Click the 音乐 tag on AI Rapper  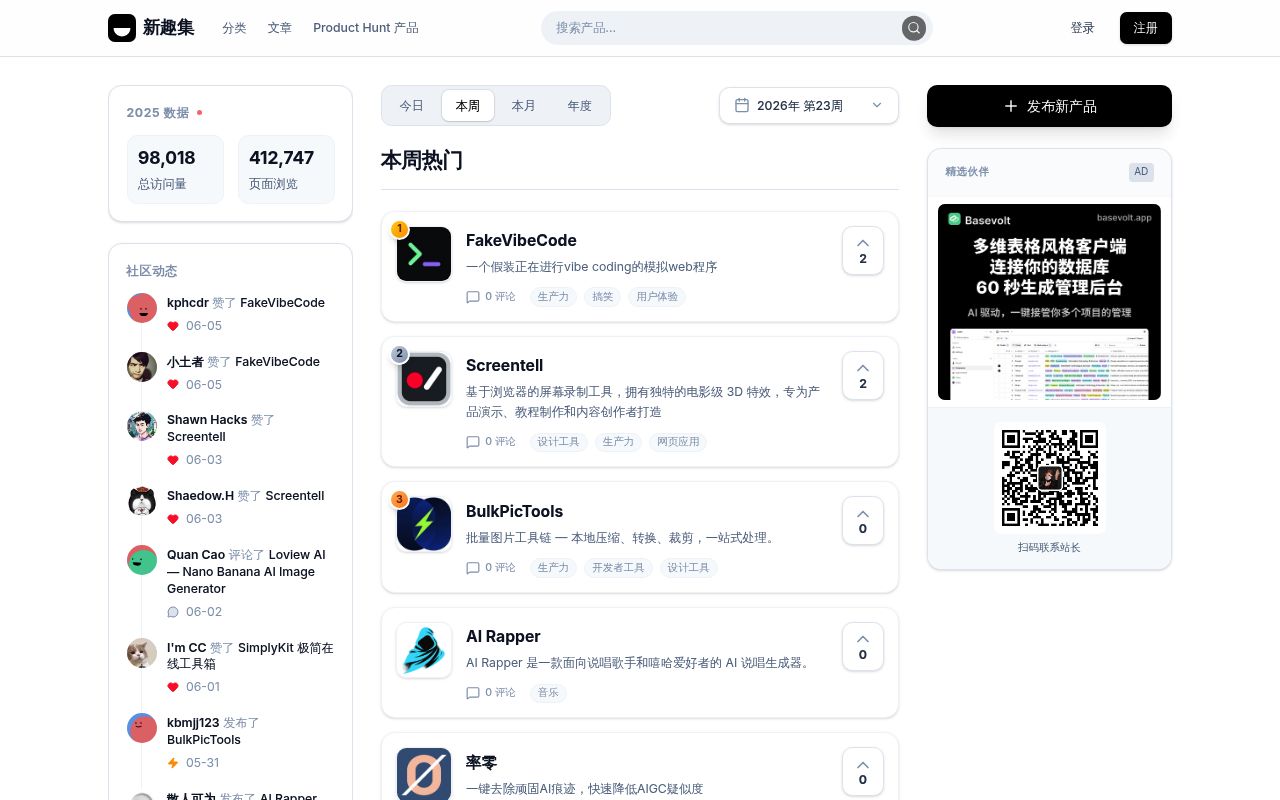[548, 693]
